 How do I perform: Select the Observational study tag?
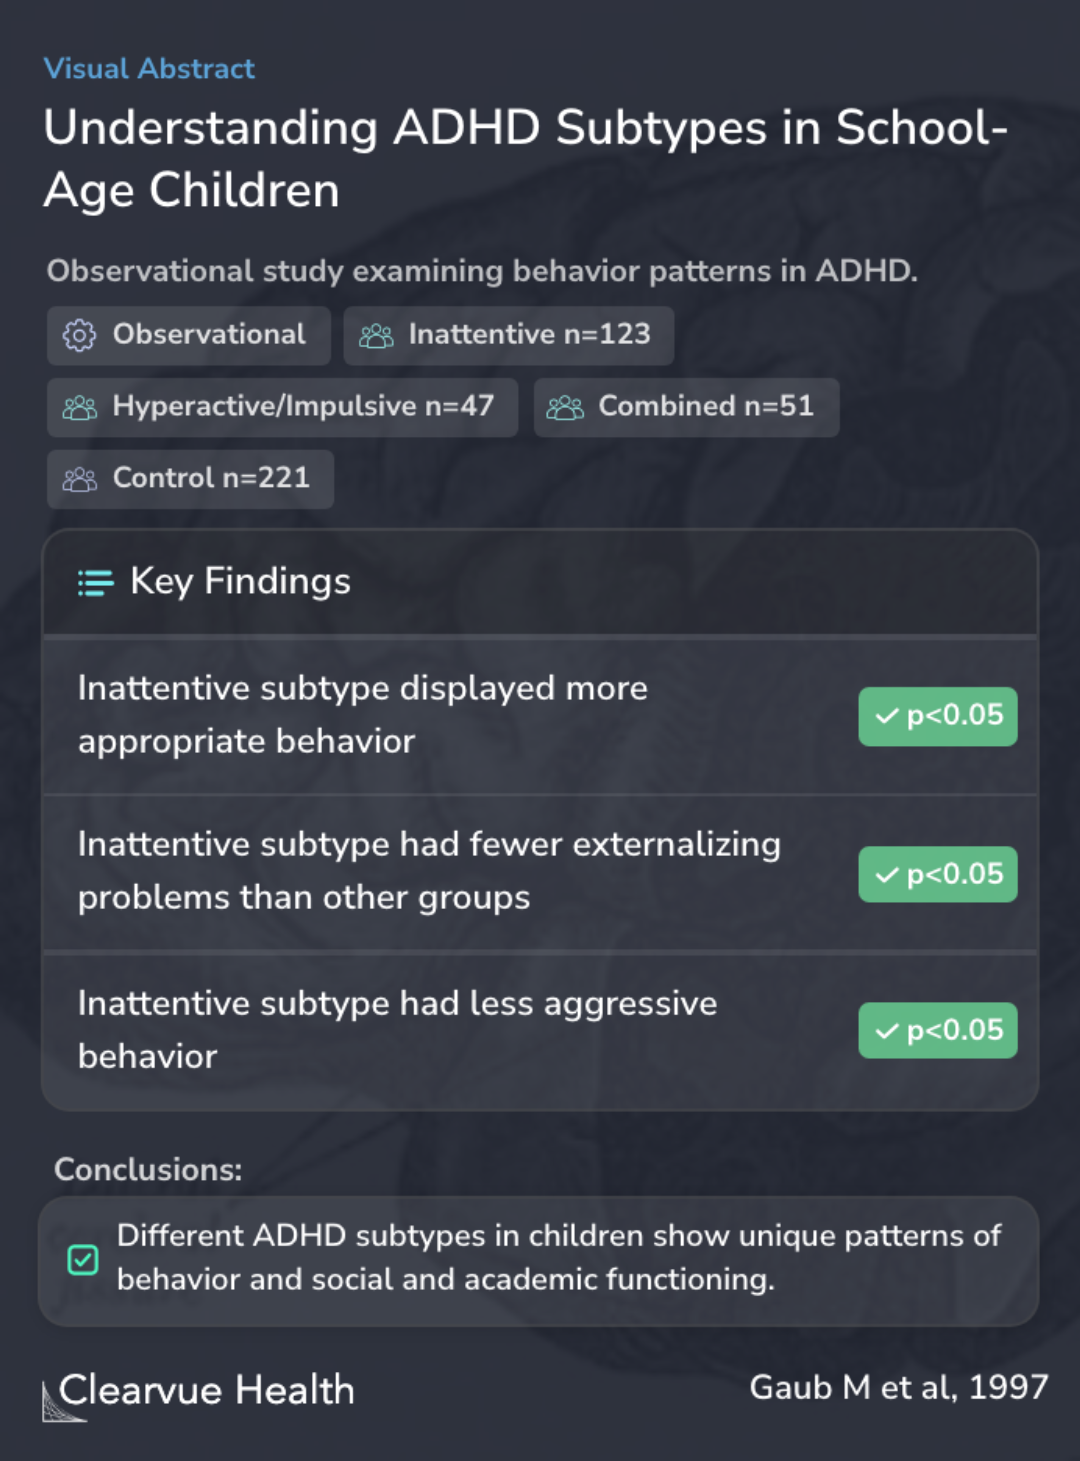point(189,335)
